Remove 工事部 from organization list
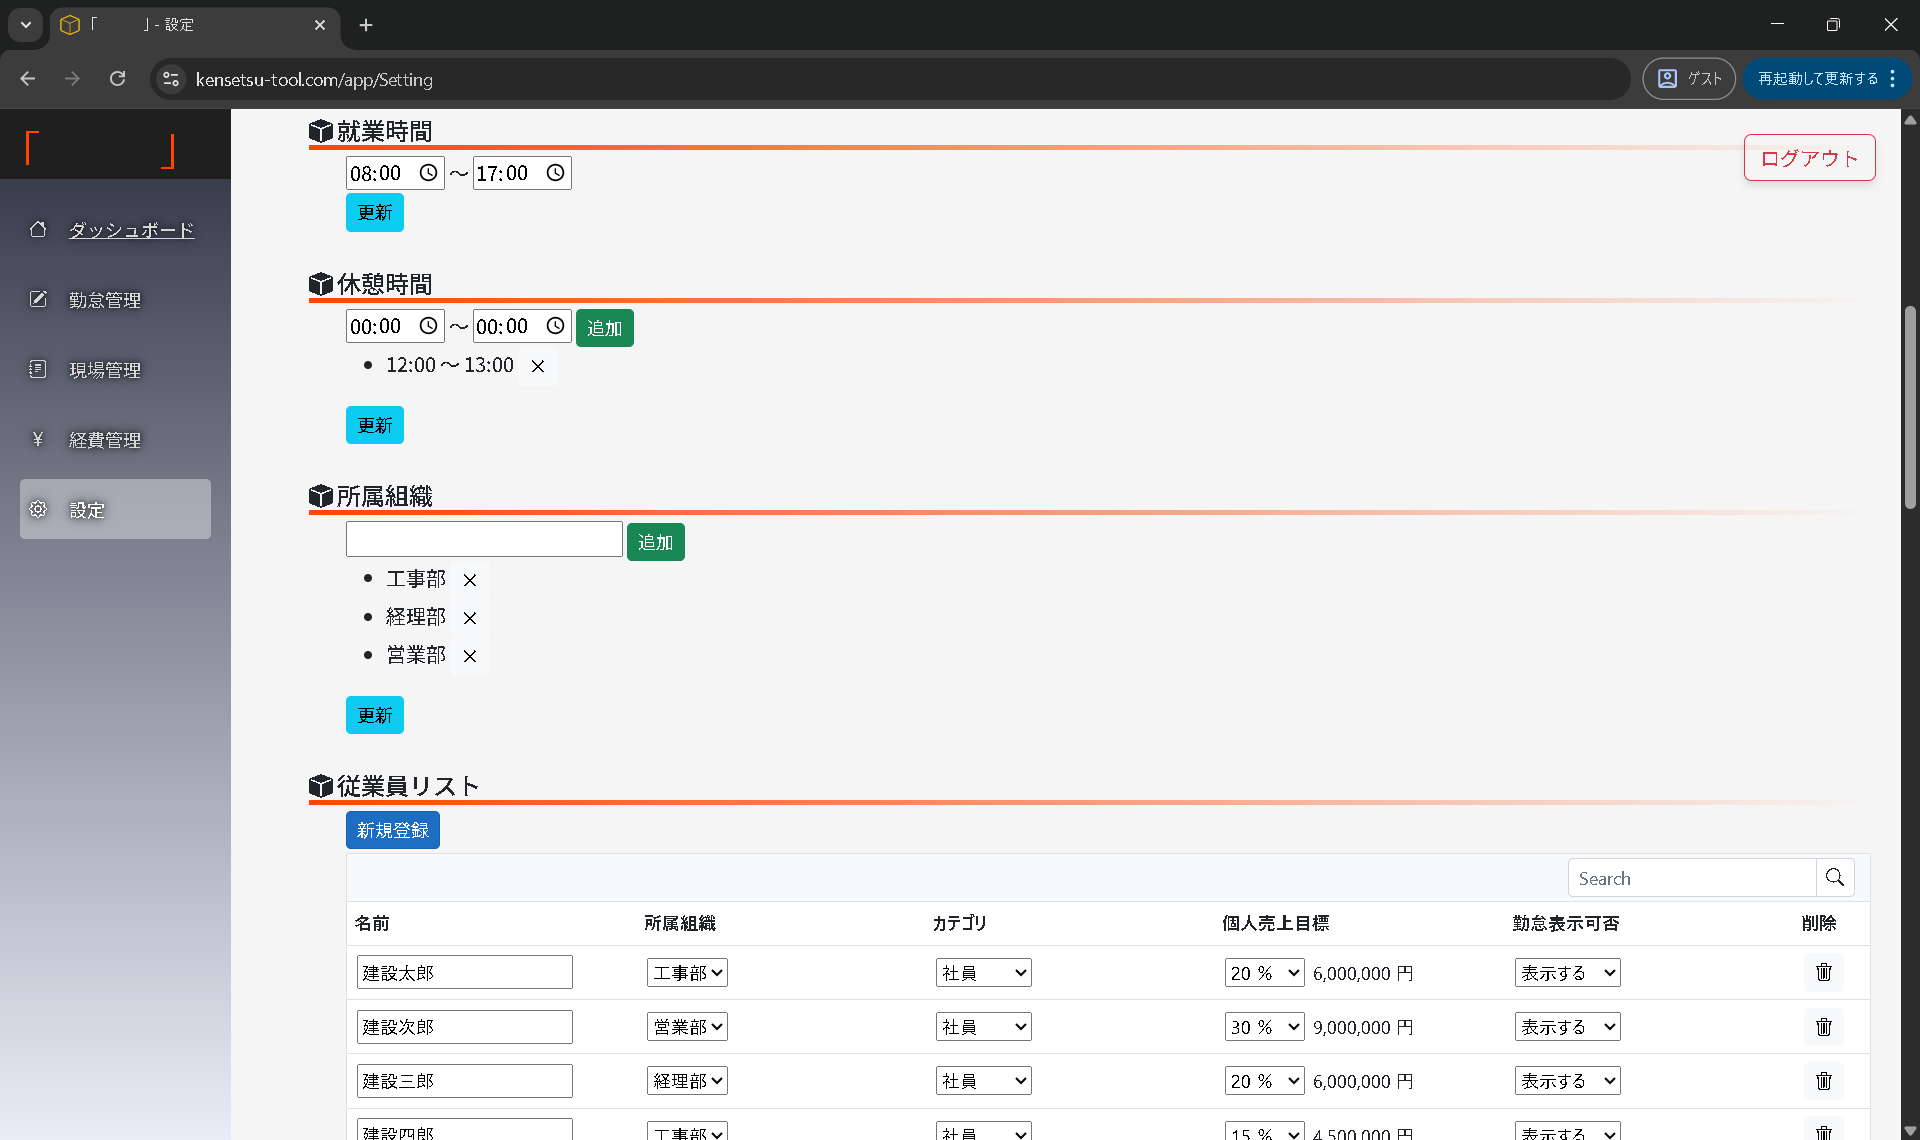1920x1140 pixels. (x=470, y=580)
